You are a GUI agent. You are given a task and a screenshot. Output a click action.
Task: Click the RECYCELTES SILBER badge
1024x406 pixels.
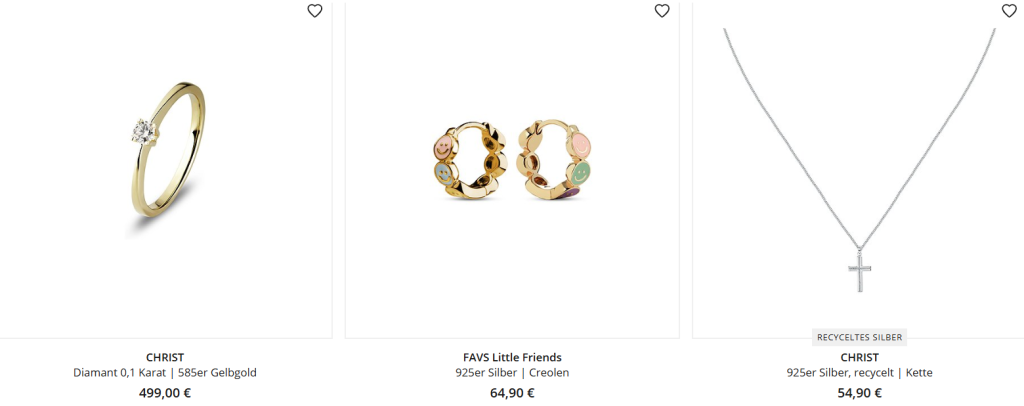[859, 337]
